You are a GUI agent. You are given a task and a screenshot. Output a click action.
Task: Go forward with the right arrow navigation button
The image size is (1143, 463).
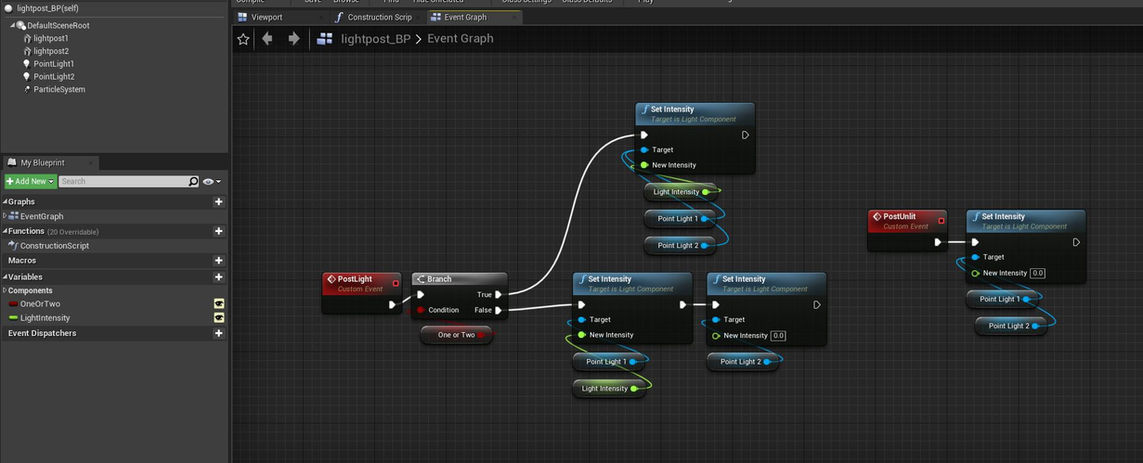[x=294, y=39]
